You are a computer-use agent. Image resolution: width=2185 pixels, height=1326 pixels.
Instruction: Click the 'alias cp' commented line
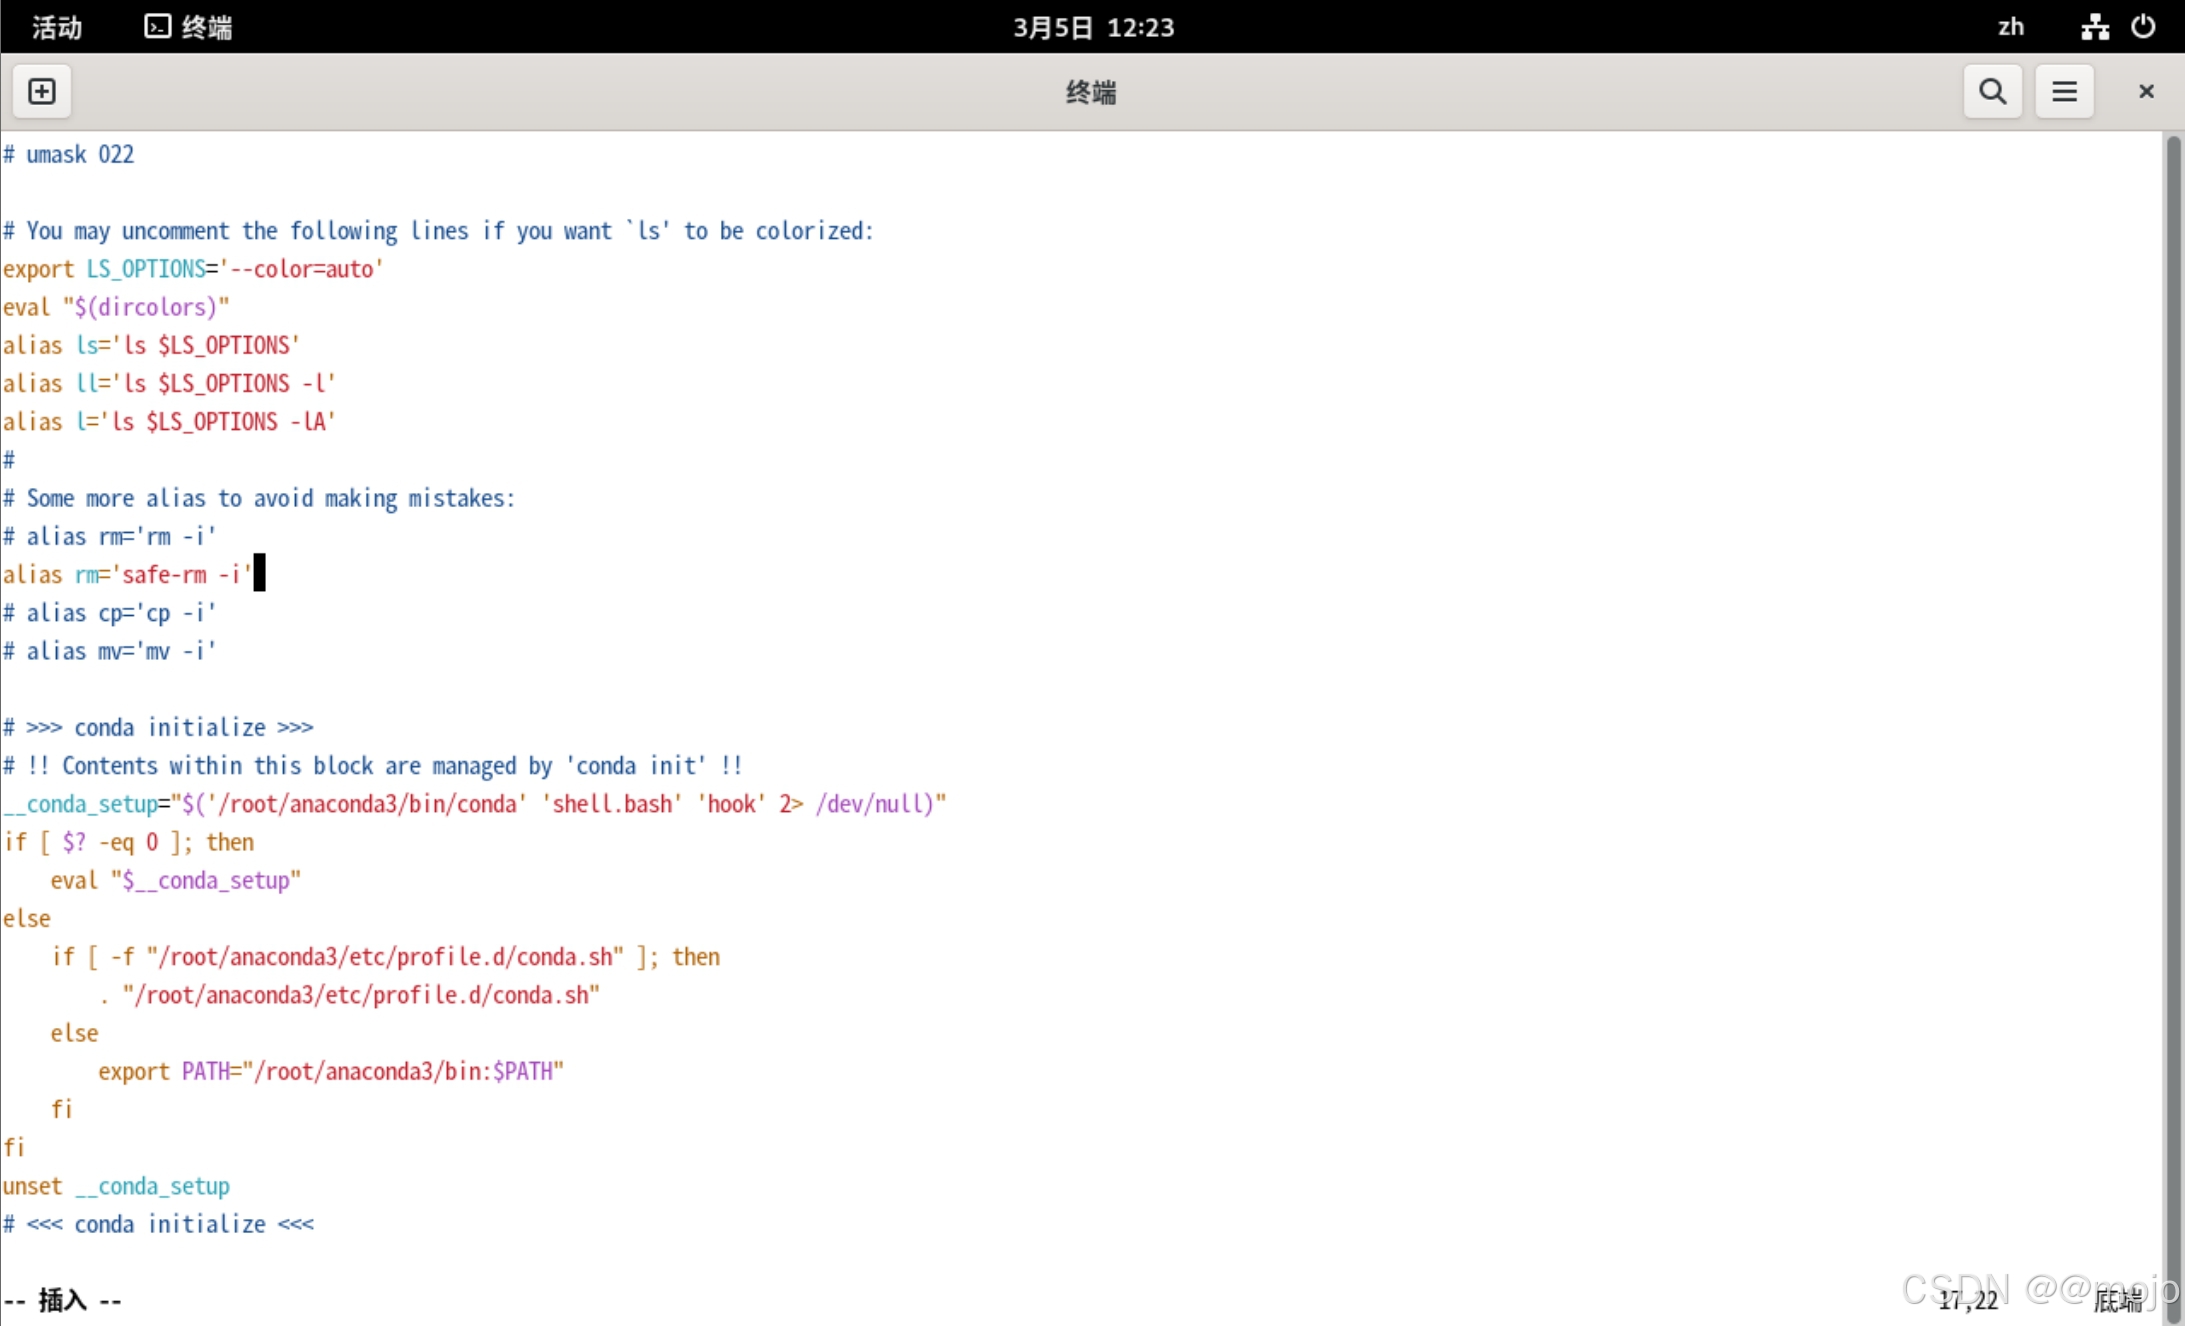tap(110, 612)
